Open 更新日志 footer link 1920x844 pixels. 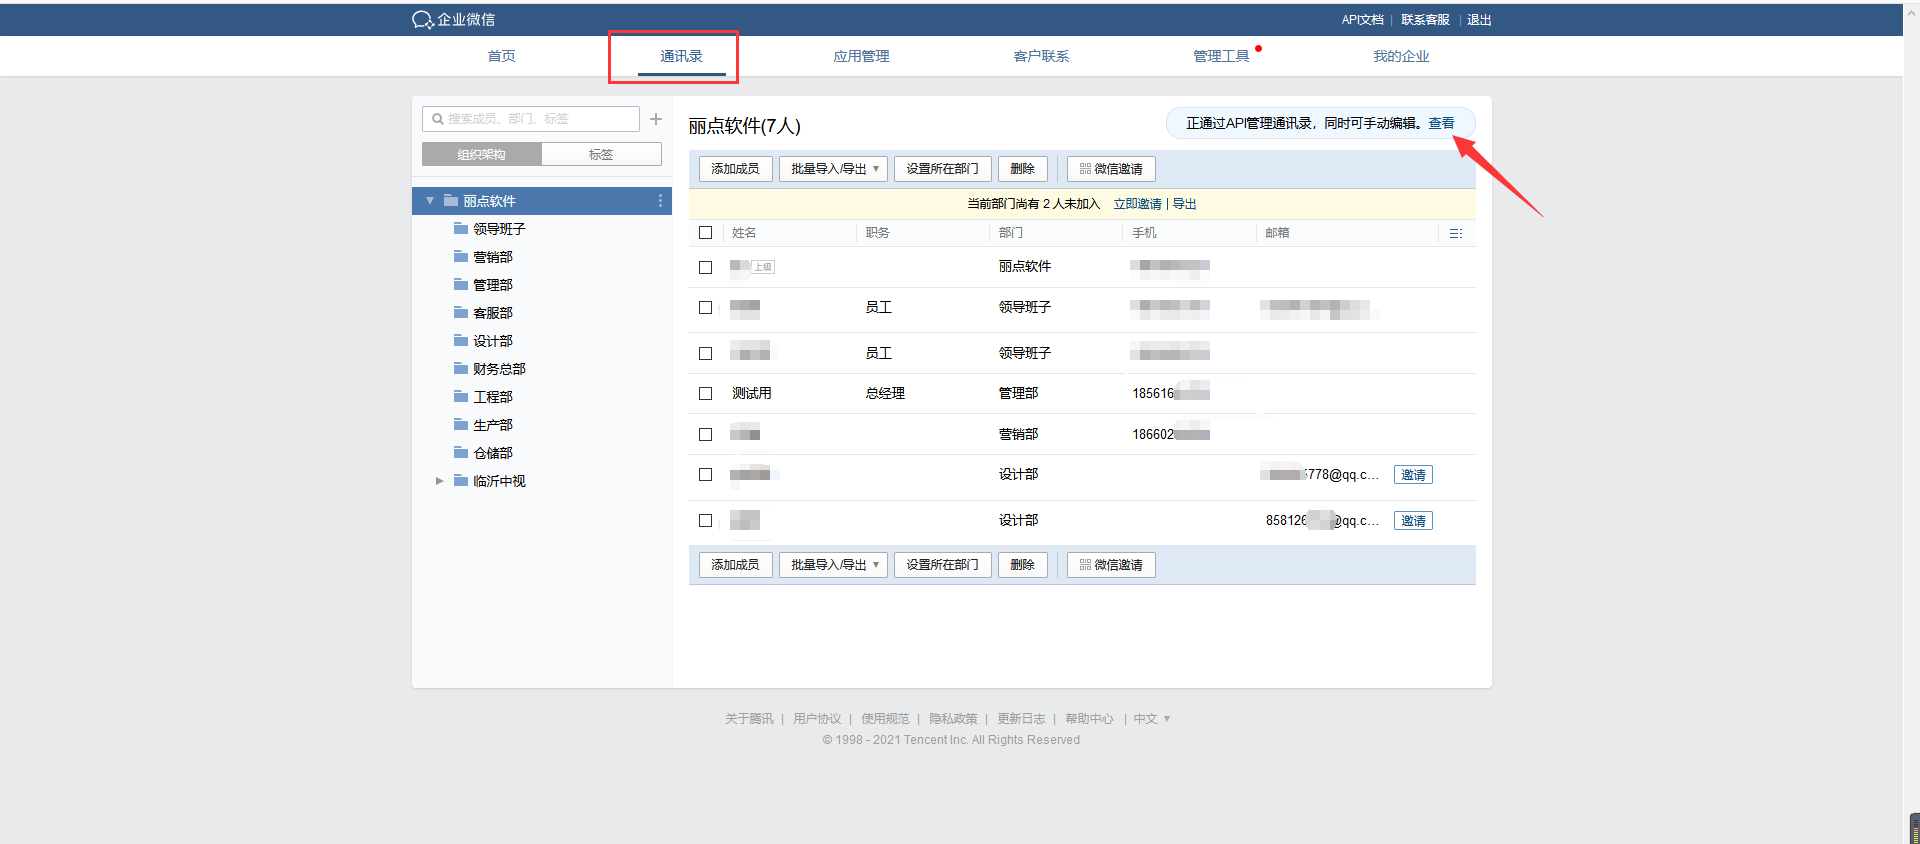pos(1021,719)
